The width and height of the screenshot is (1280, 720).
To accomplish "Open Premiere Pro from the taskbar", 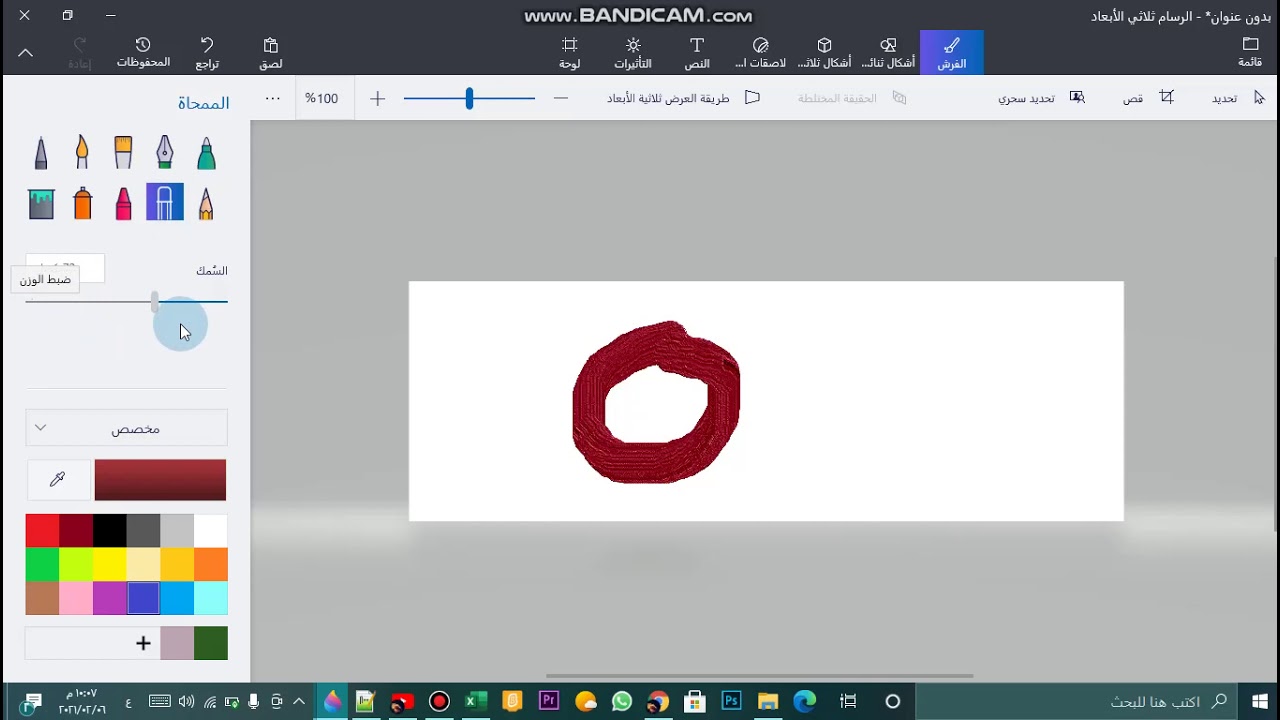I will [x=549, y=701].
